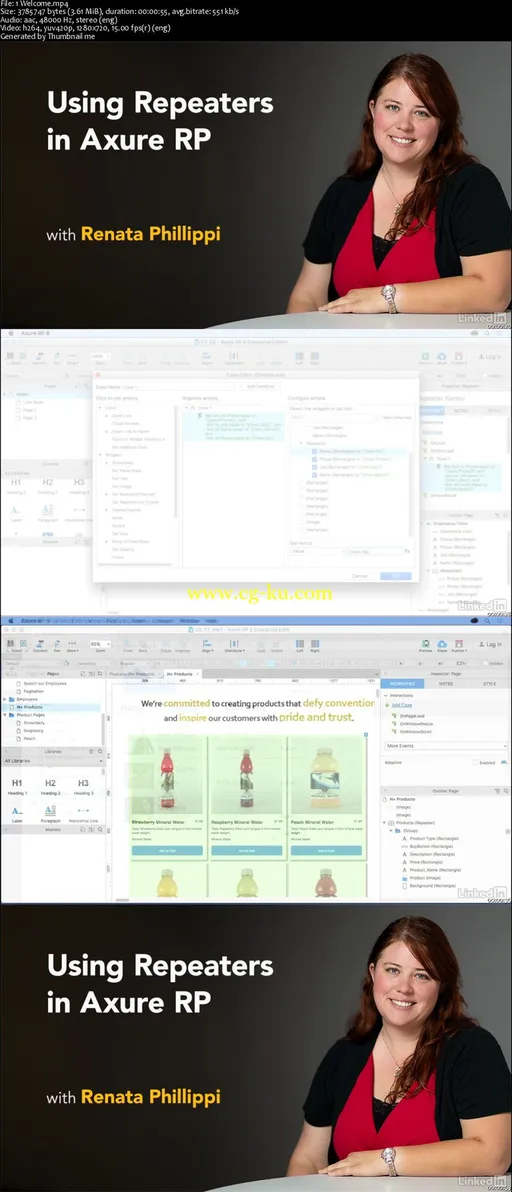Screen dimensions: 512x1192
Task: Pick the Label widget in products screenshot library
Action: 17,814
